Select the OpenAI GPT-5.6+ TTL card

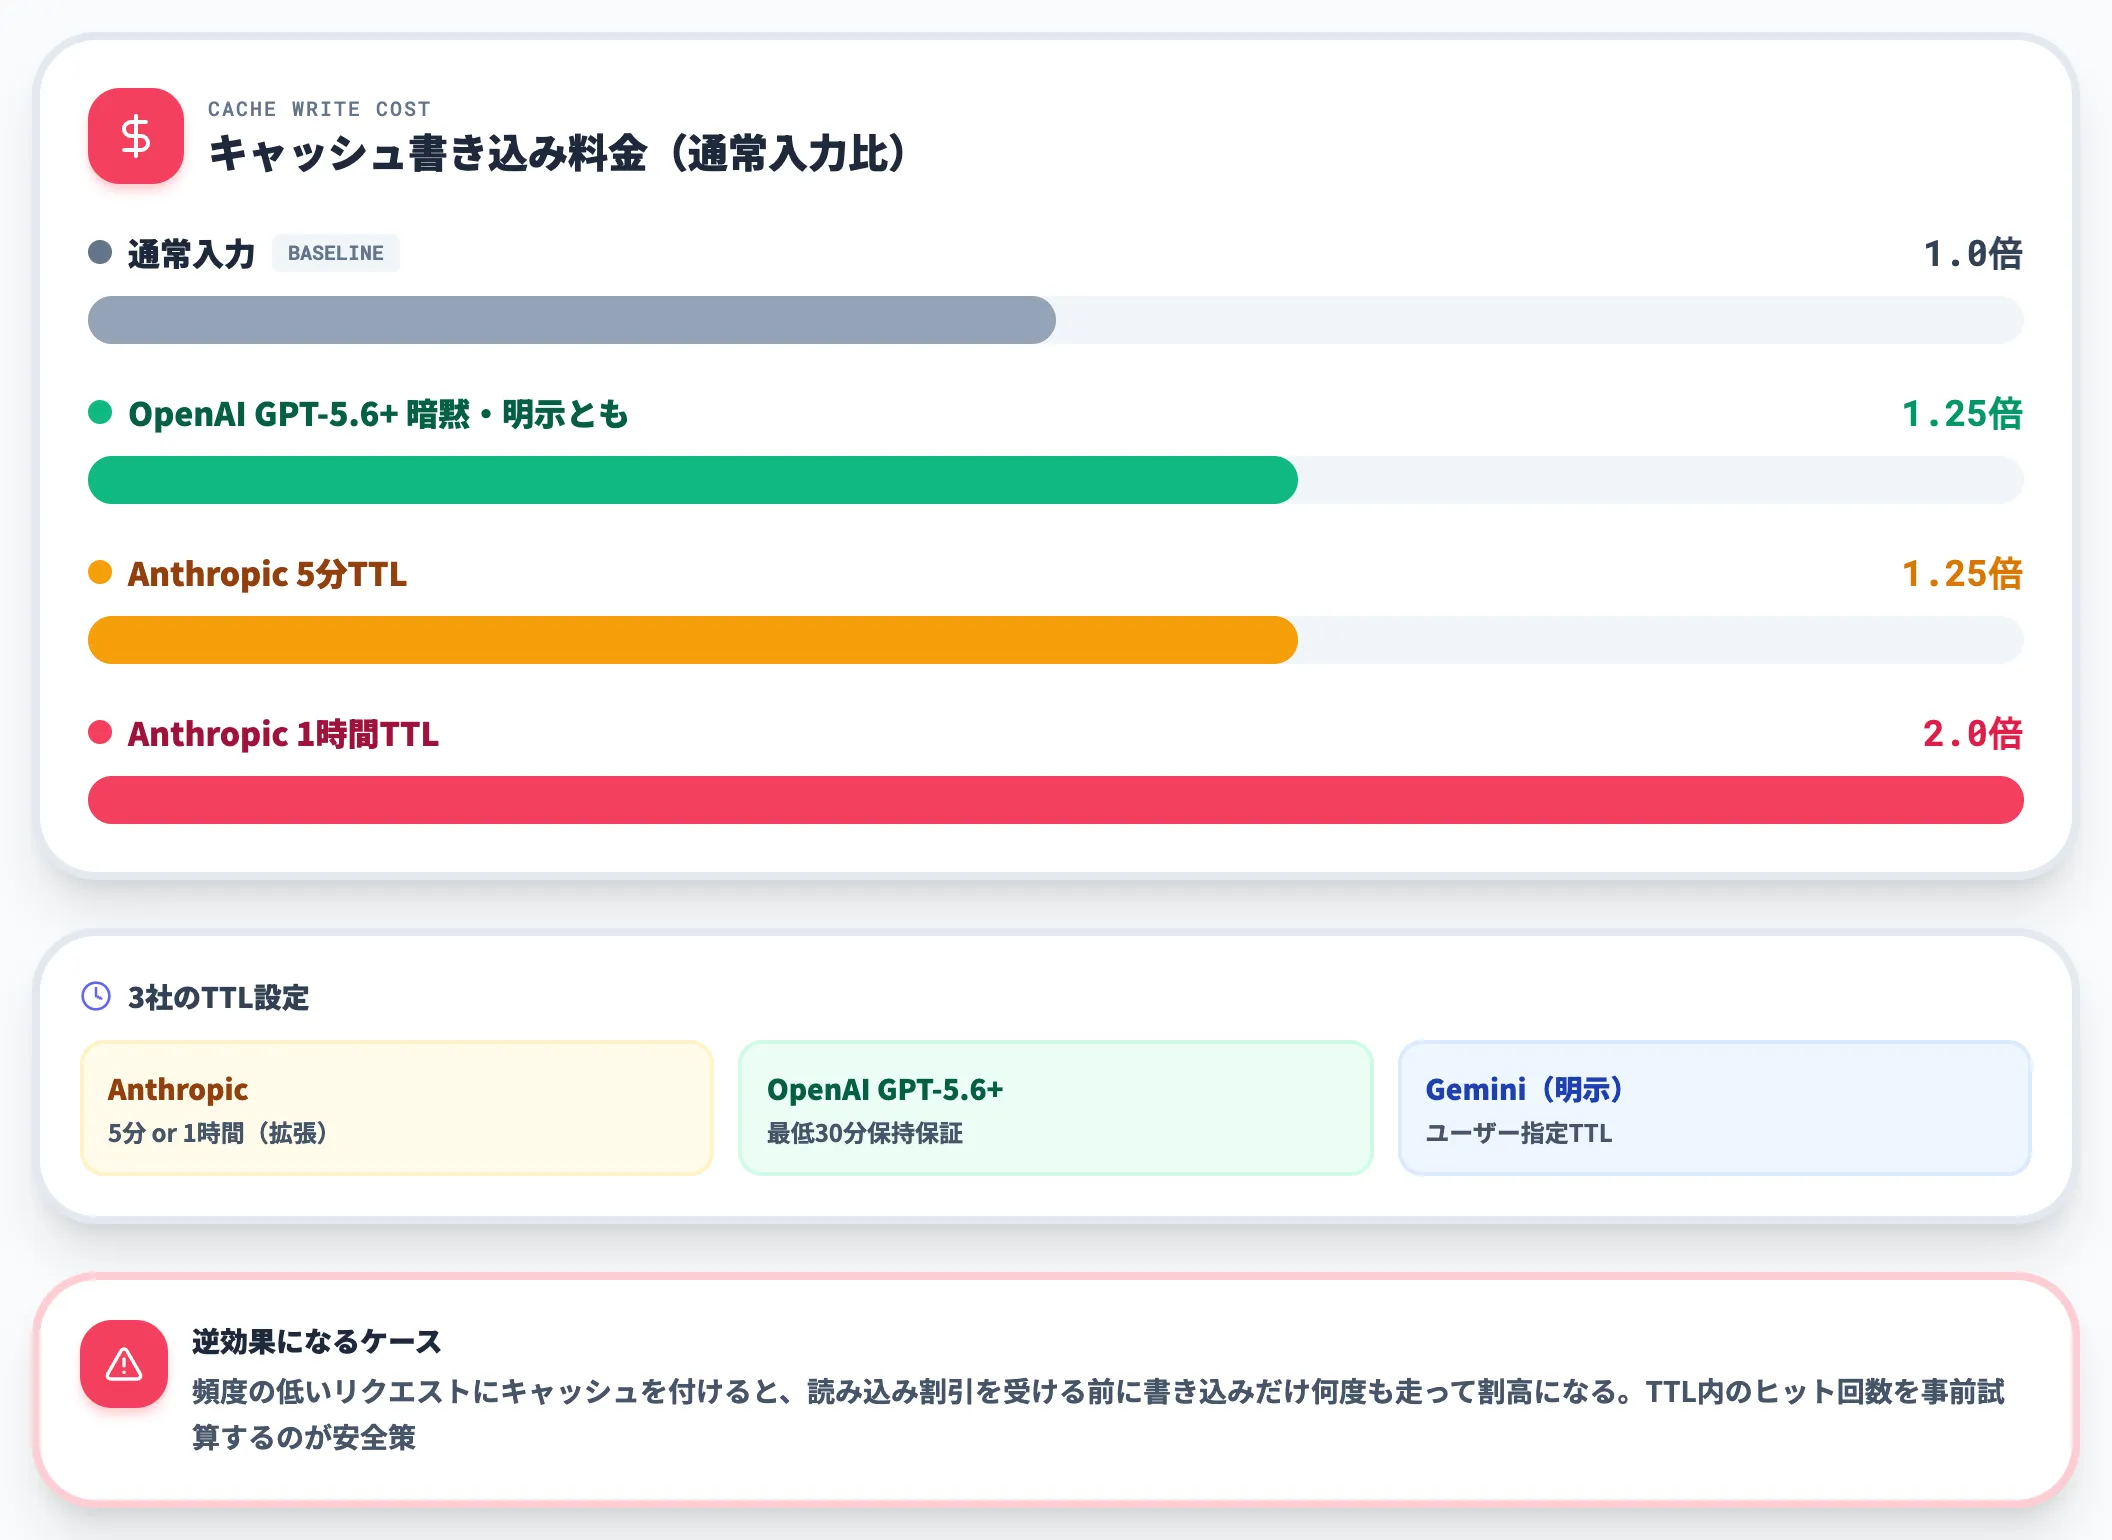tap(1056, 1108)
